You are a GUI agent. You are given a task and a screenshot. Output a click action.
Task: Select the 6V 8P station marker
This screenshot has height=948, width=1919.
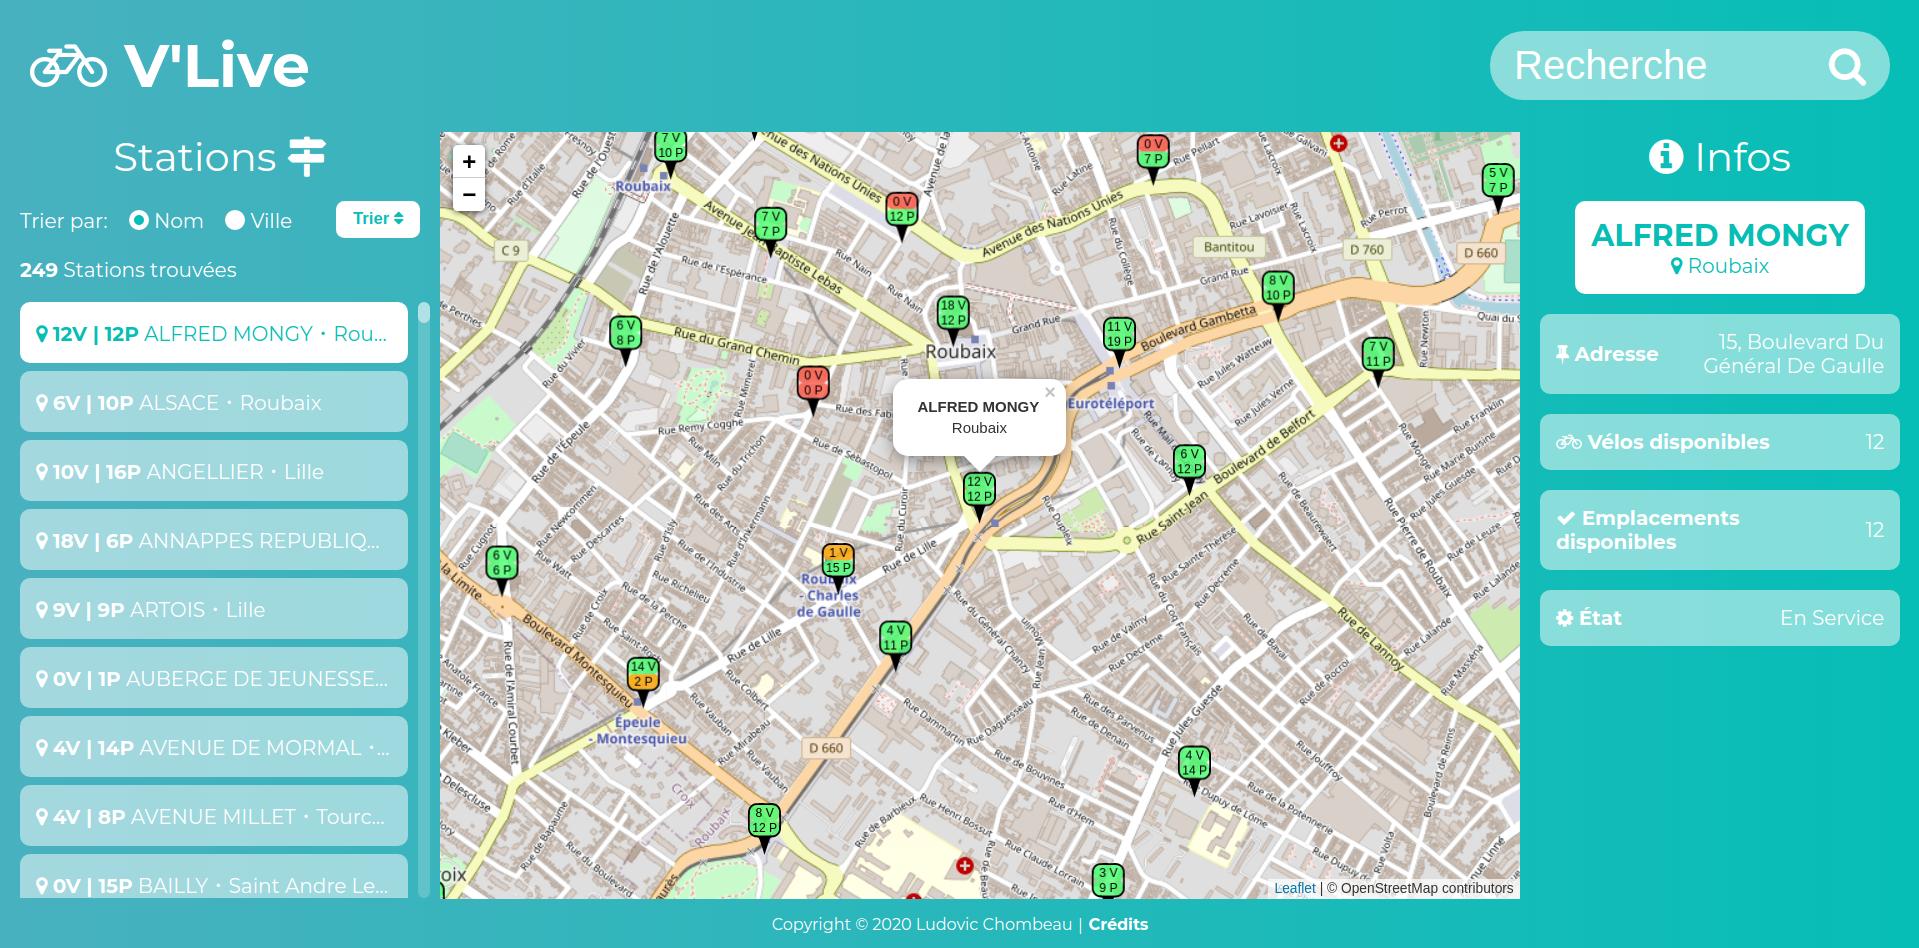pos(626,340)
